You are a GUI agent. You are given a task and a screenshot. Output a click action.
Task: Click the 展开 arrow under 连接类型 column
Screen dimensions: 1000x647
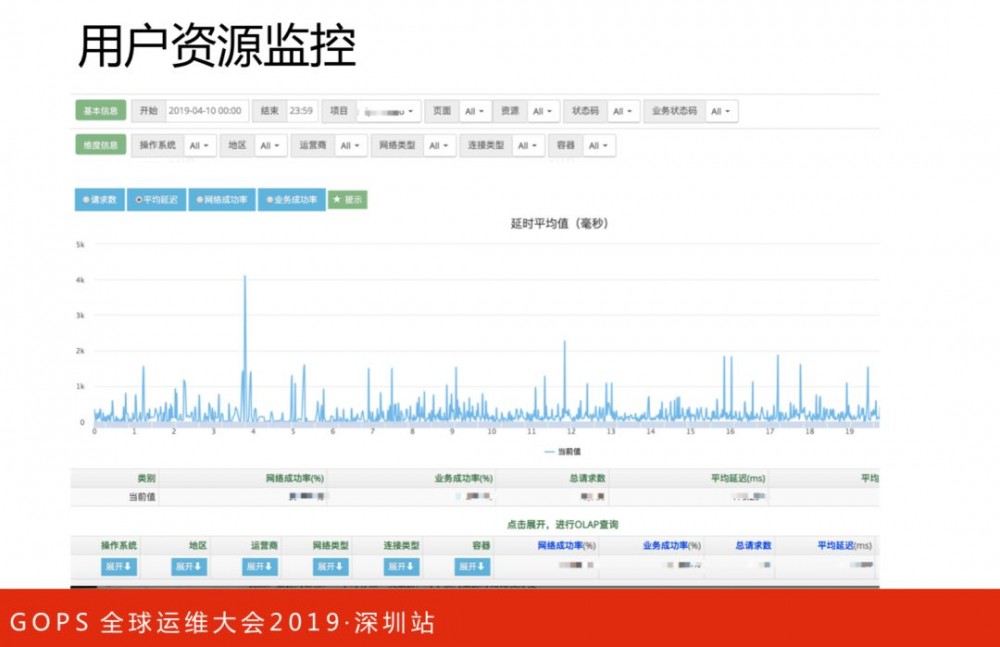[397, 568]
